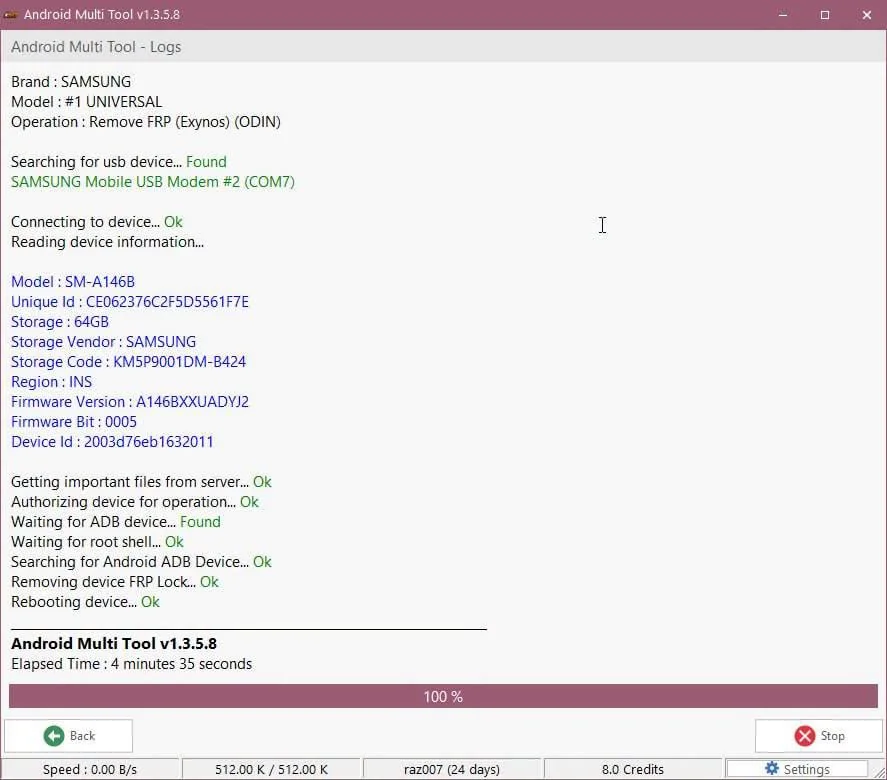Click the 512.00 K / 512.00 K status entry
The image size is (887, 780).
(271, 769)
